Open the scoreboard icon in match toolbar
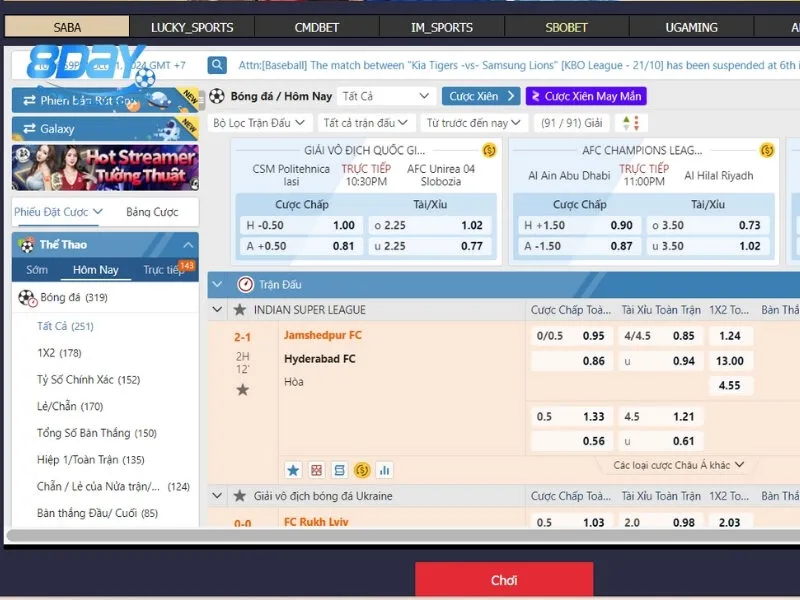 pyautogui.click(x=339, y=470)
